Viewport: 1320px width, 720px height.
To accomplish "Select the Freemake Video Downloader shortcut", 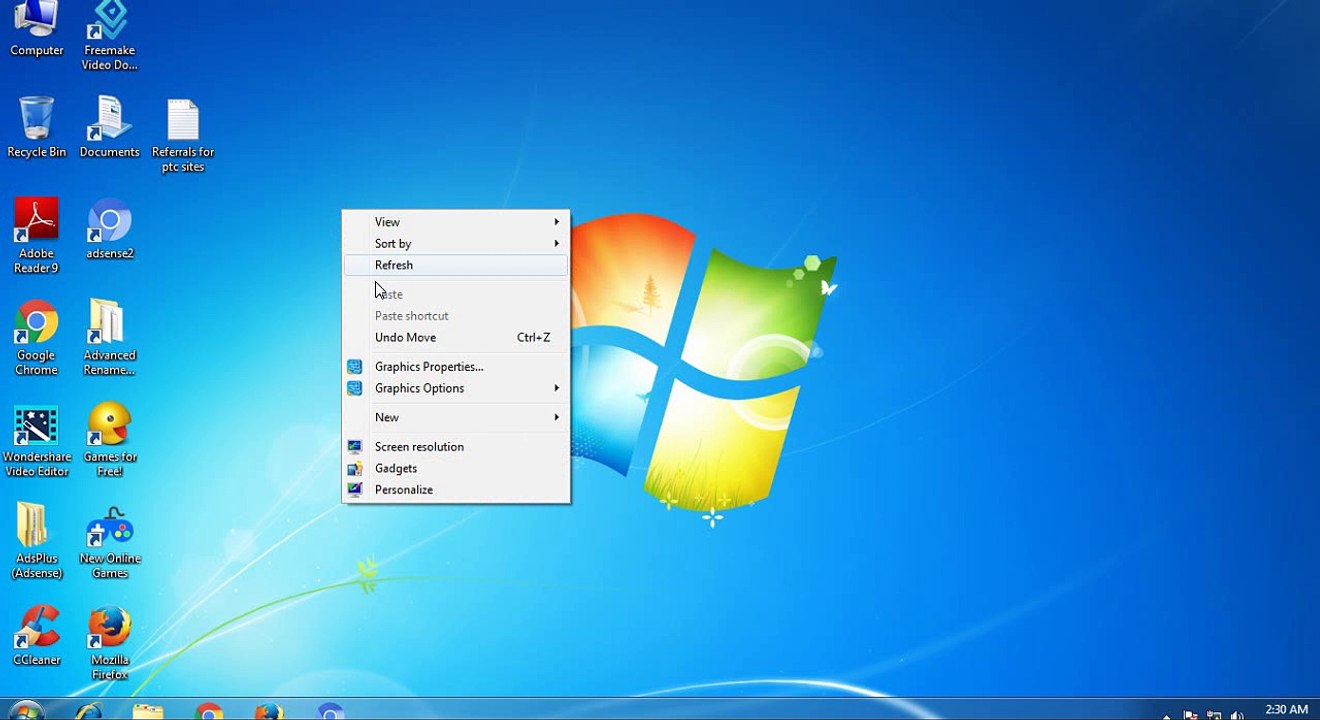I will coord(110,37).
